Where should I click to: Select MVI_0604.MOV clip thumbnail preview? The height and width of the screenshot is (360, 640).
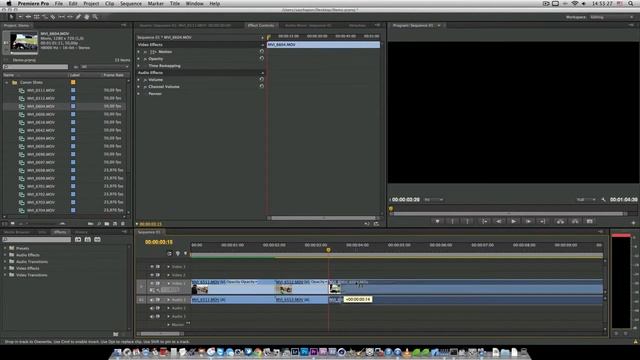click(24, 42)
